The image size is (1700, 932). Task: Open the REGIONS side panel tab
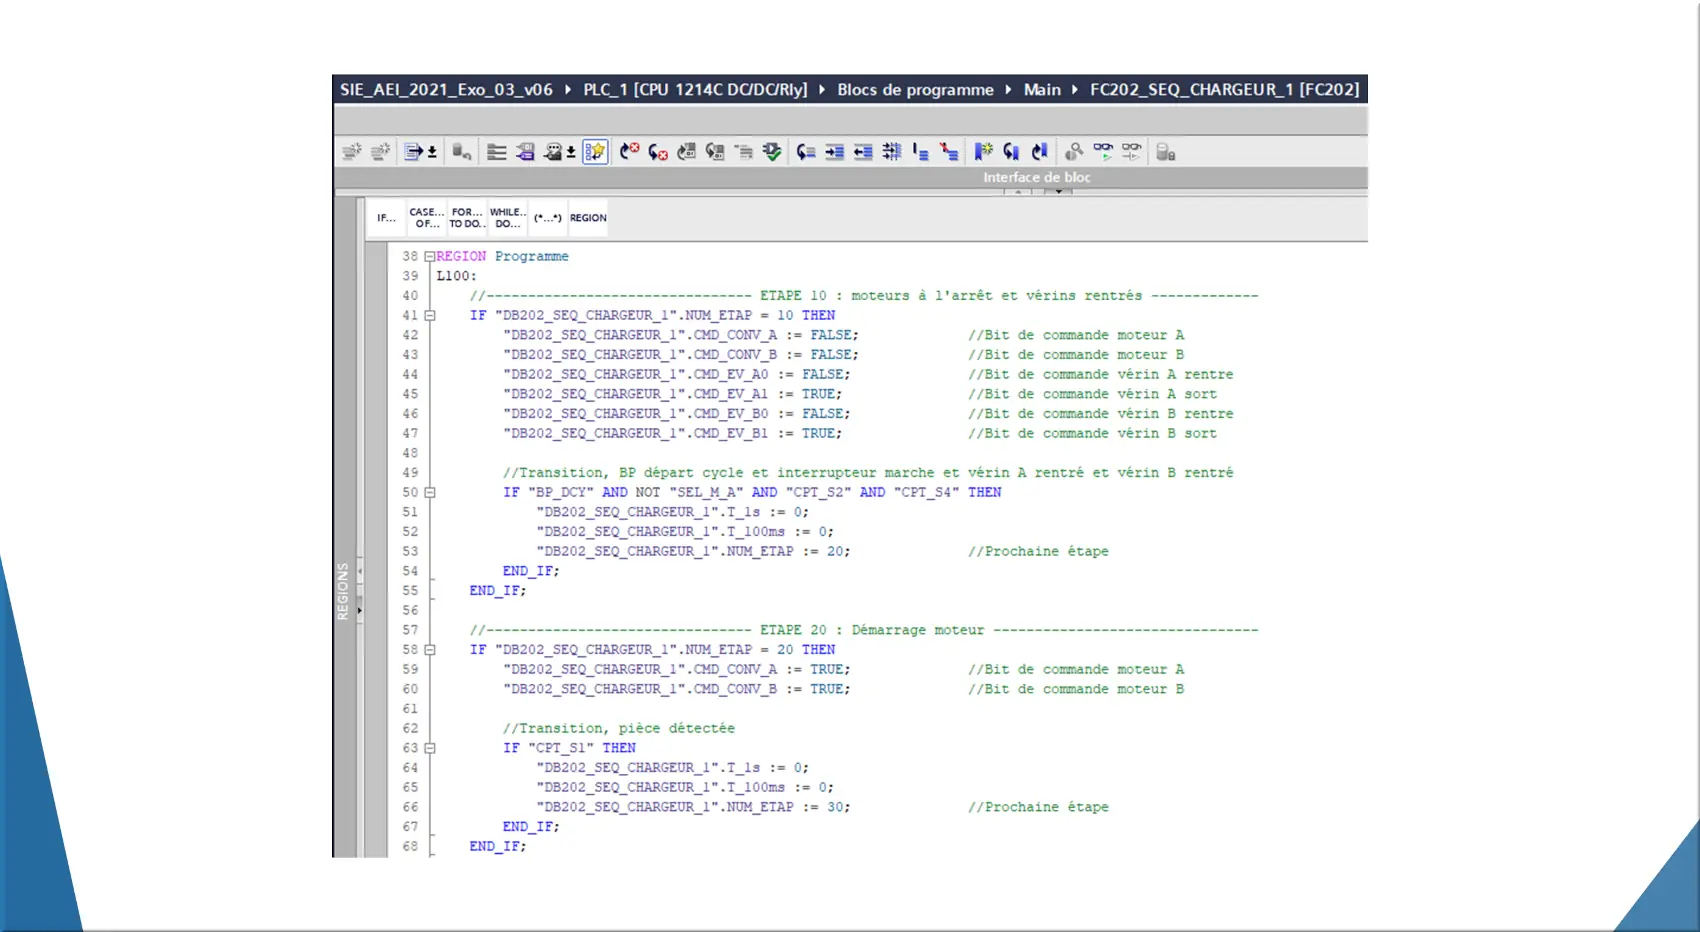click(x=343, y=591)
